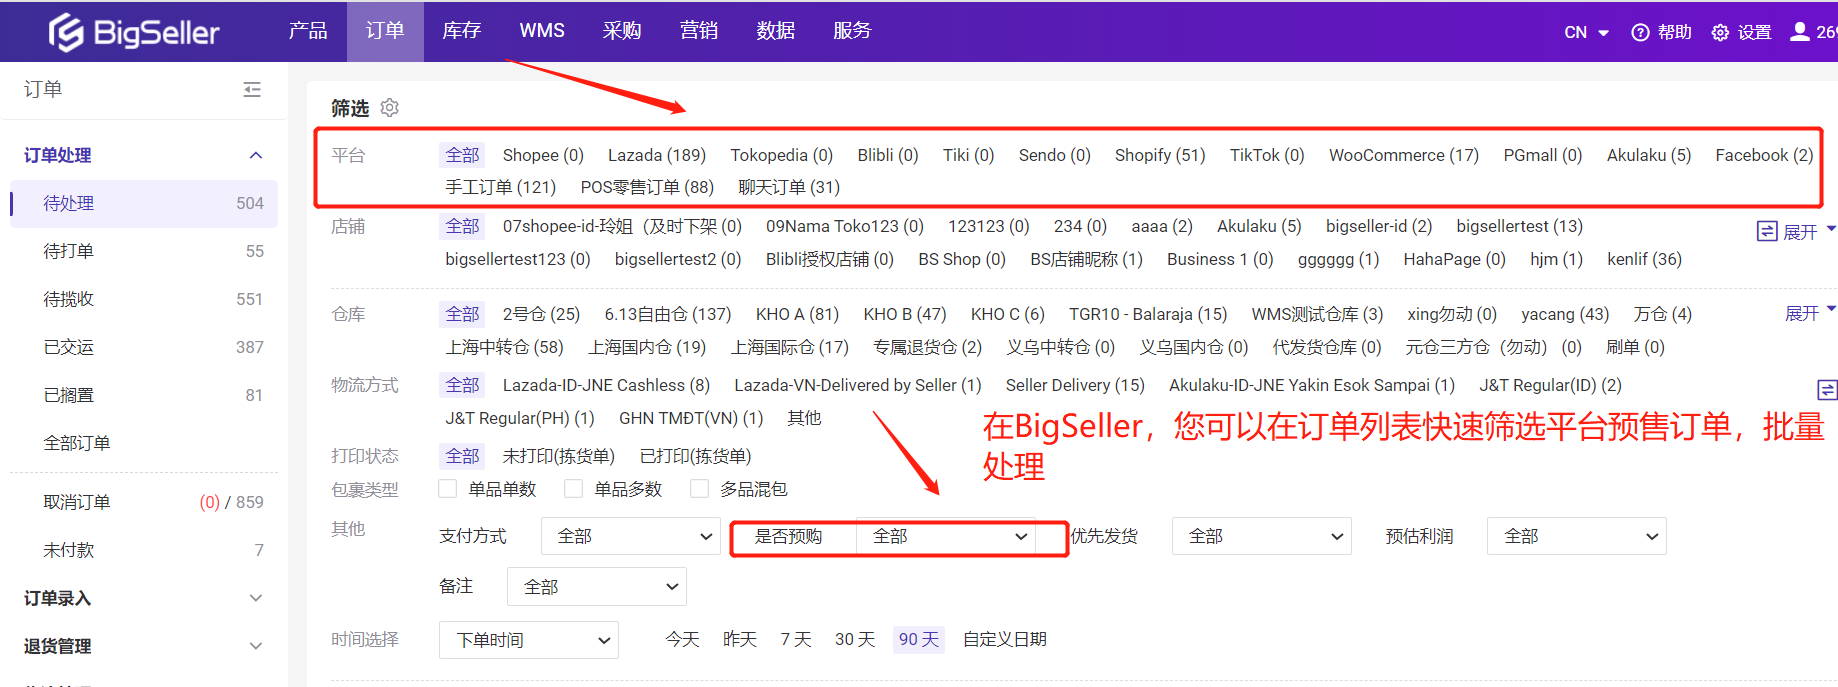
Task: Open the 营销 menu
Action: 699,31
